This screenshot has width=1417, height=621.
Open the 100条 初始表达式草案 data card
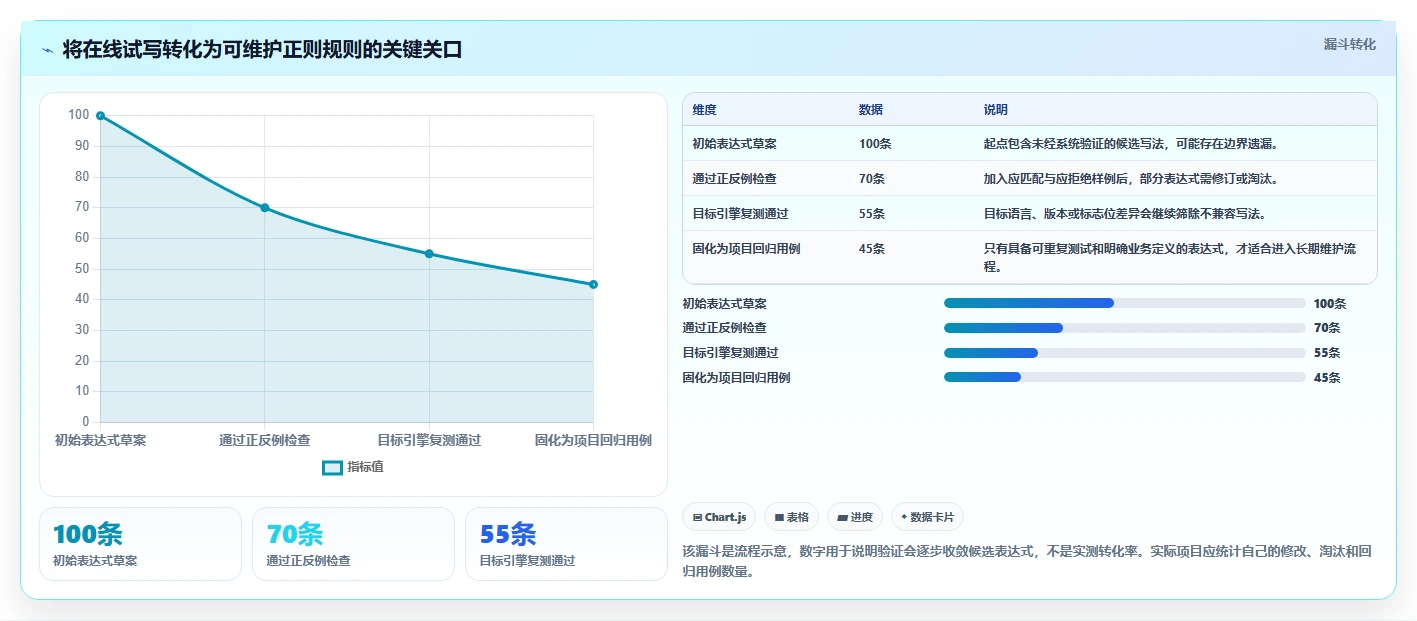[140, 544]
